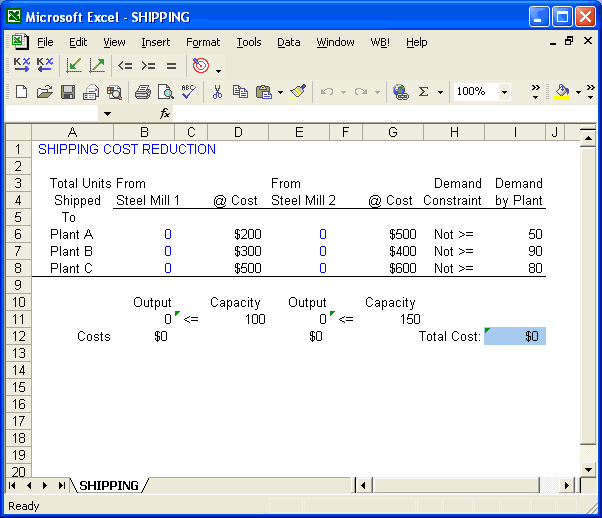Cut selection with scissors icon
The height and width of the screenshot is (518, 602).
(217, 92)
